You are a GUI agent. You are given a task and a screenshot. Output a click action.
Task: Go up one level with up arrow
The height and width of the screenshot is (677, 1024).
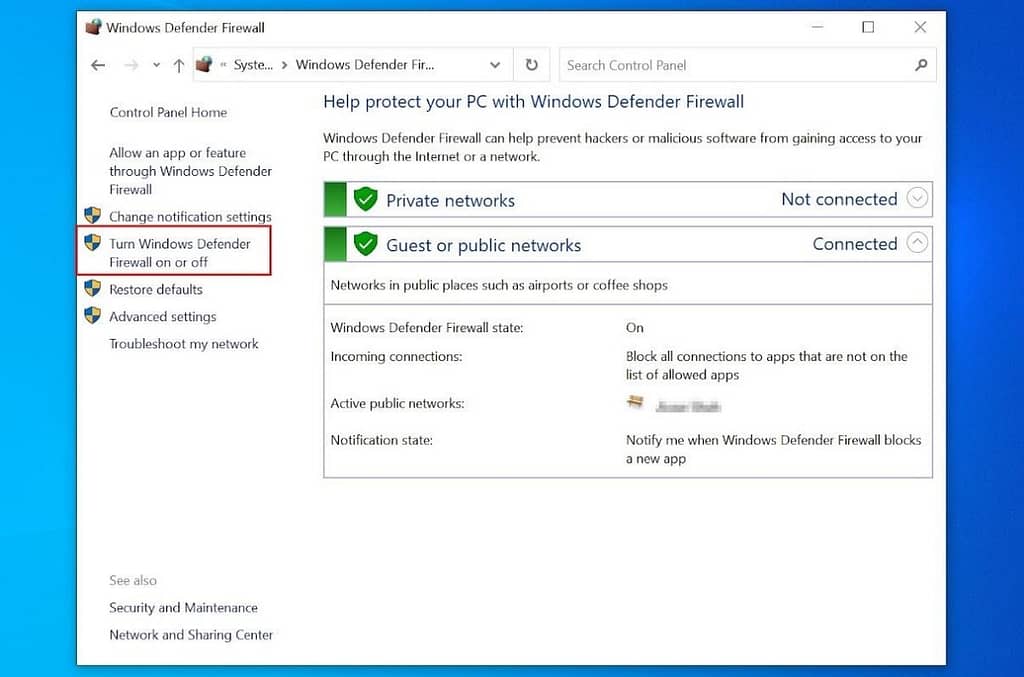[x=178, y=65]
